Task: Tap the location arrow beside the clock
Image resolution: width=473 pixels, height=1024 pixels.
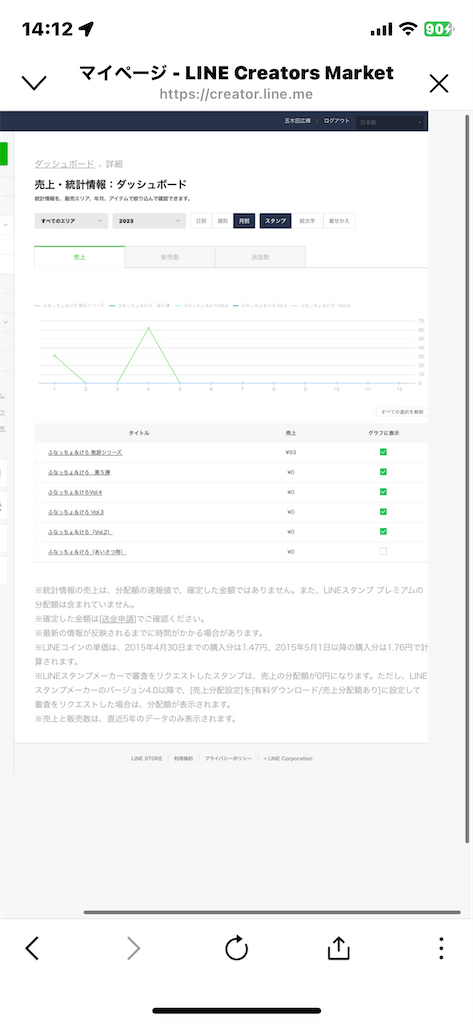Action: coord(86,29)
